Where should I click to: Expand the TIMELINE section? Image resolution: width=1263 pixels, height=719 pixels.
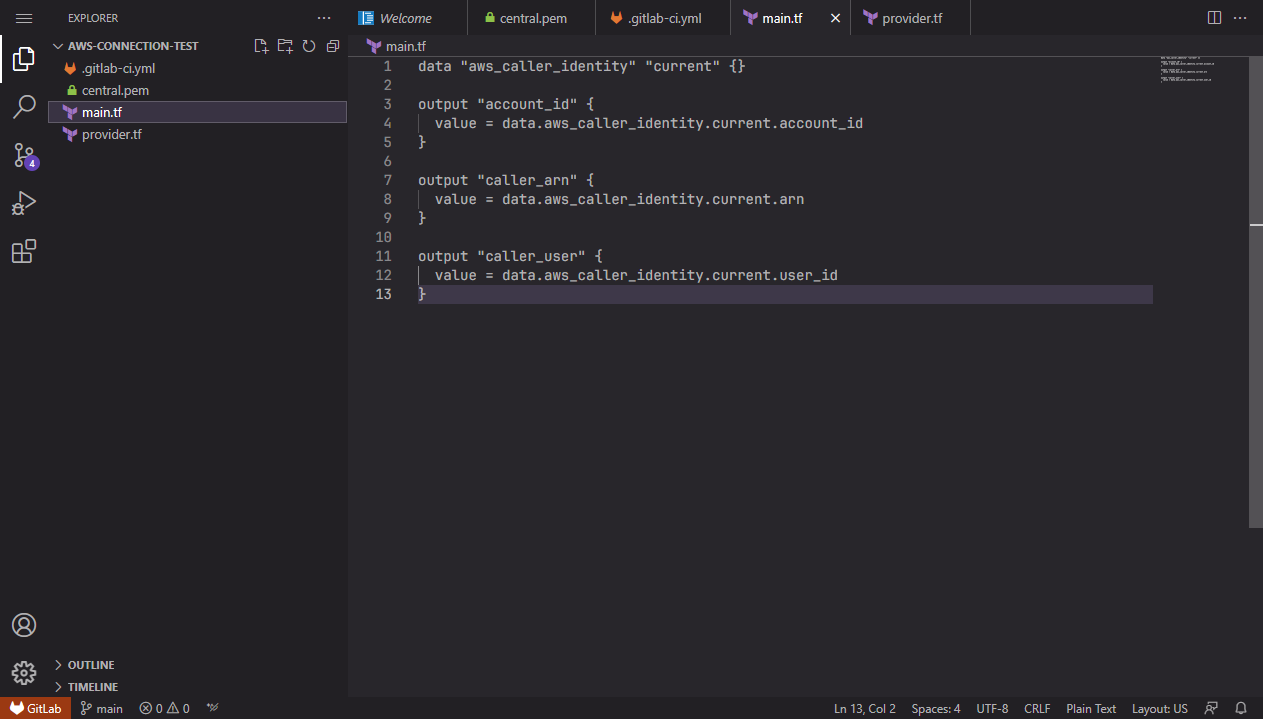point(93,686)
